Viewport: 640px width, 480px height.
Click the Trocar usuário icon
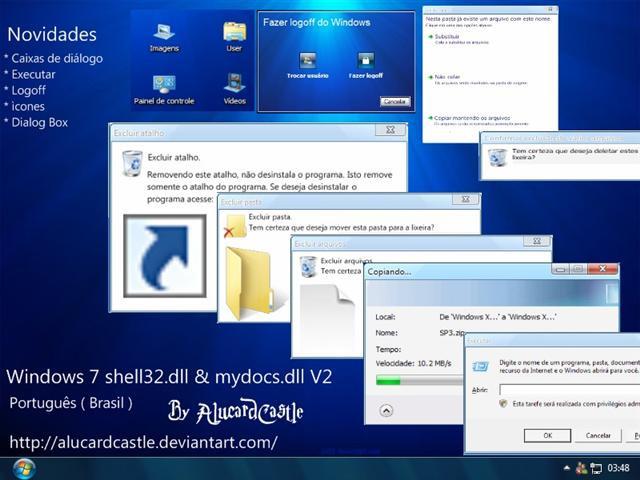(308, 60)
